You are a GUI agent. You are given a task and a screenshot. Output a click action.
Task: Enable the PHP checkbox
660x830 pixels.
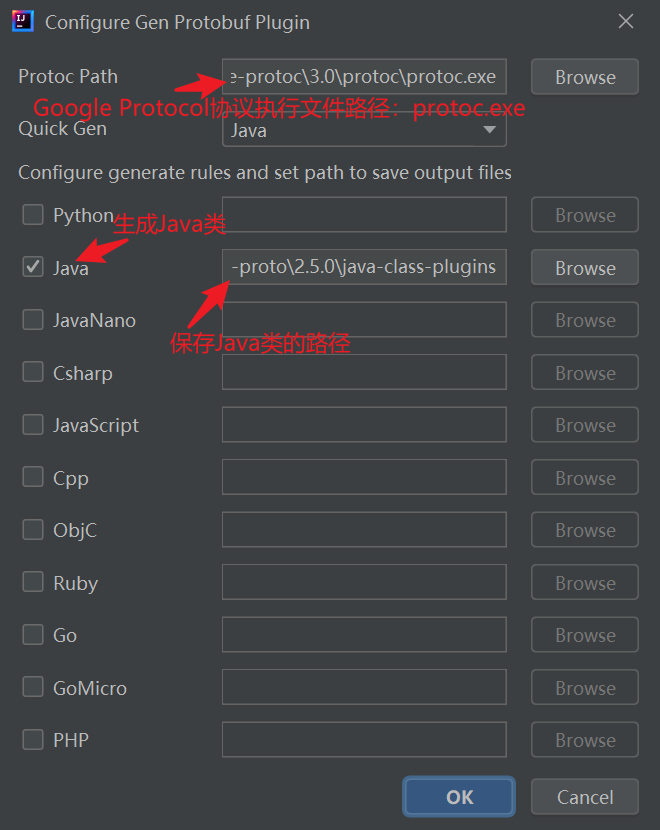[x=32, y=740]
